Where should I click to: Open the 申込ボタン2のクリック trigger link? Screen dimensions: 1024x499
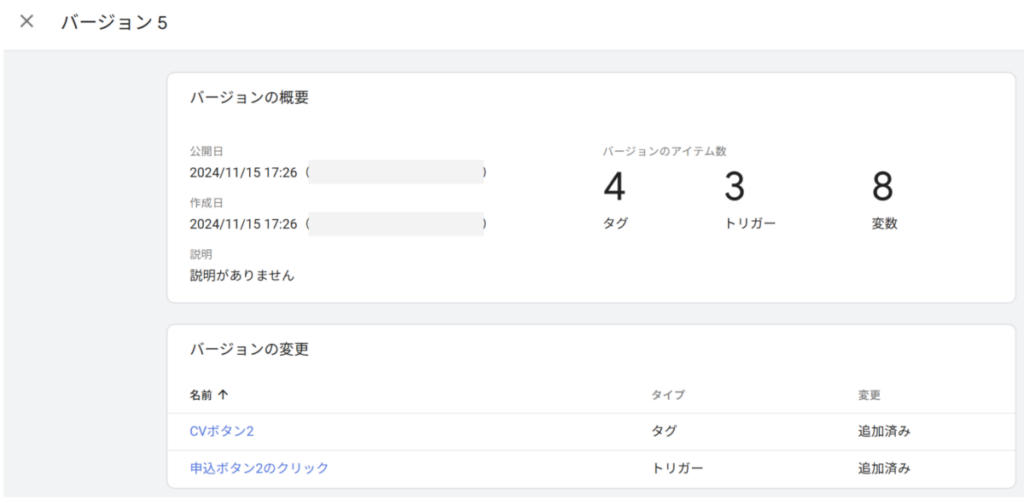[x=259, y=468]
